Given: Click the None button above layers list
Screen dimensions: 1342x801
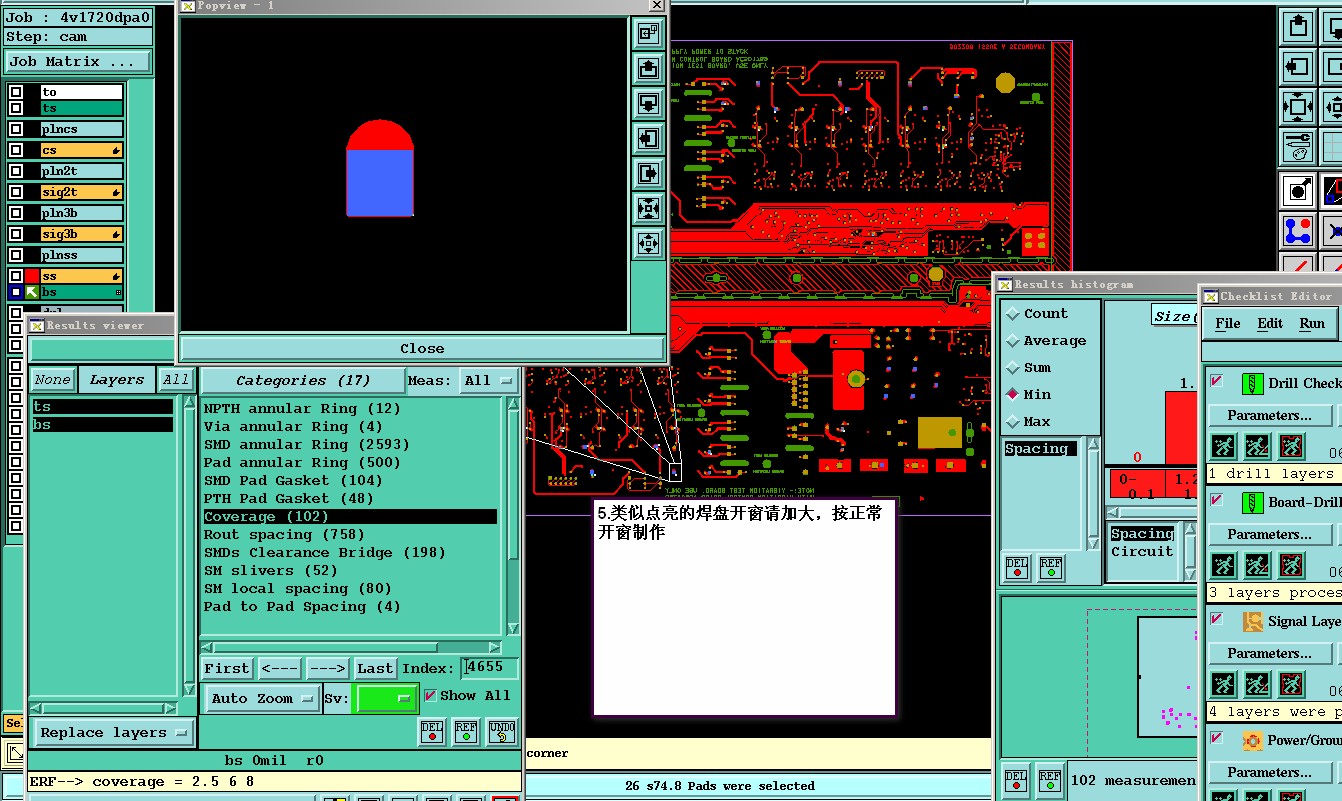Looking at the screenshot, I should coord(52,379).
